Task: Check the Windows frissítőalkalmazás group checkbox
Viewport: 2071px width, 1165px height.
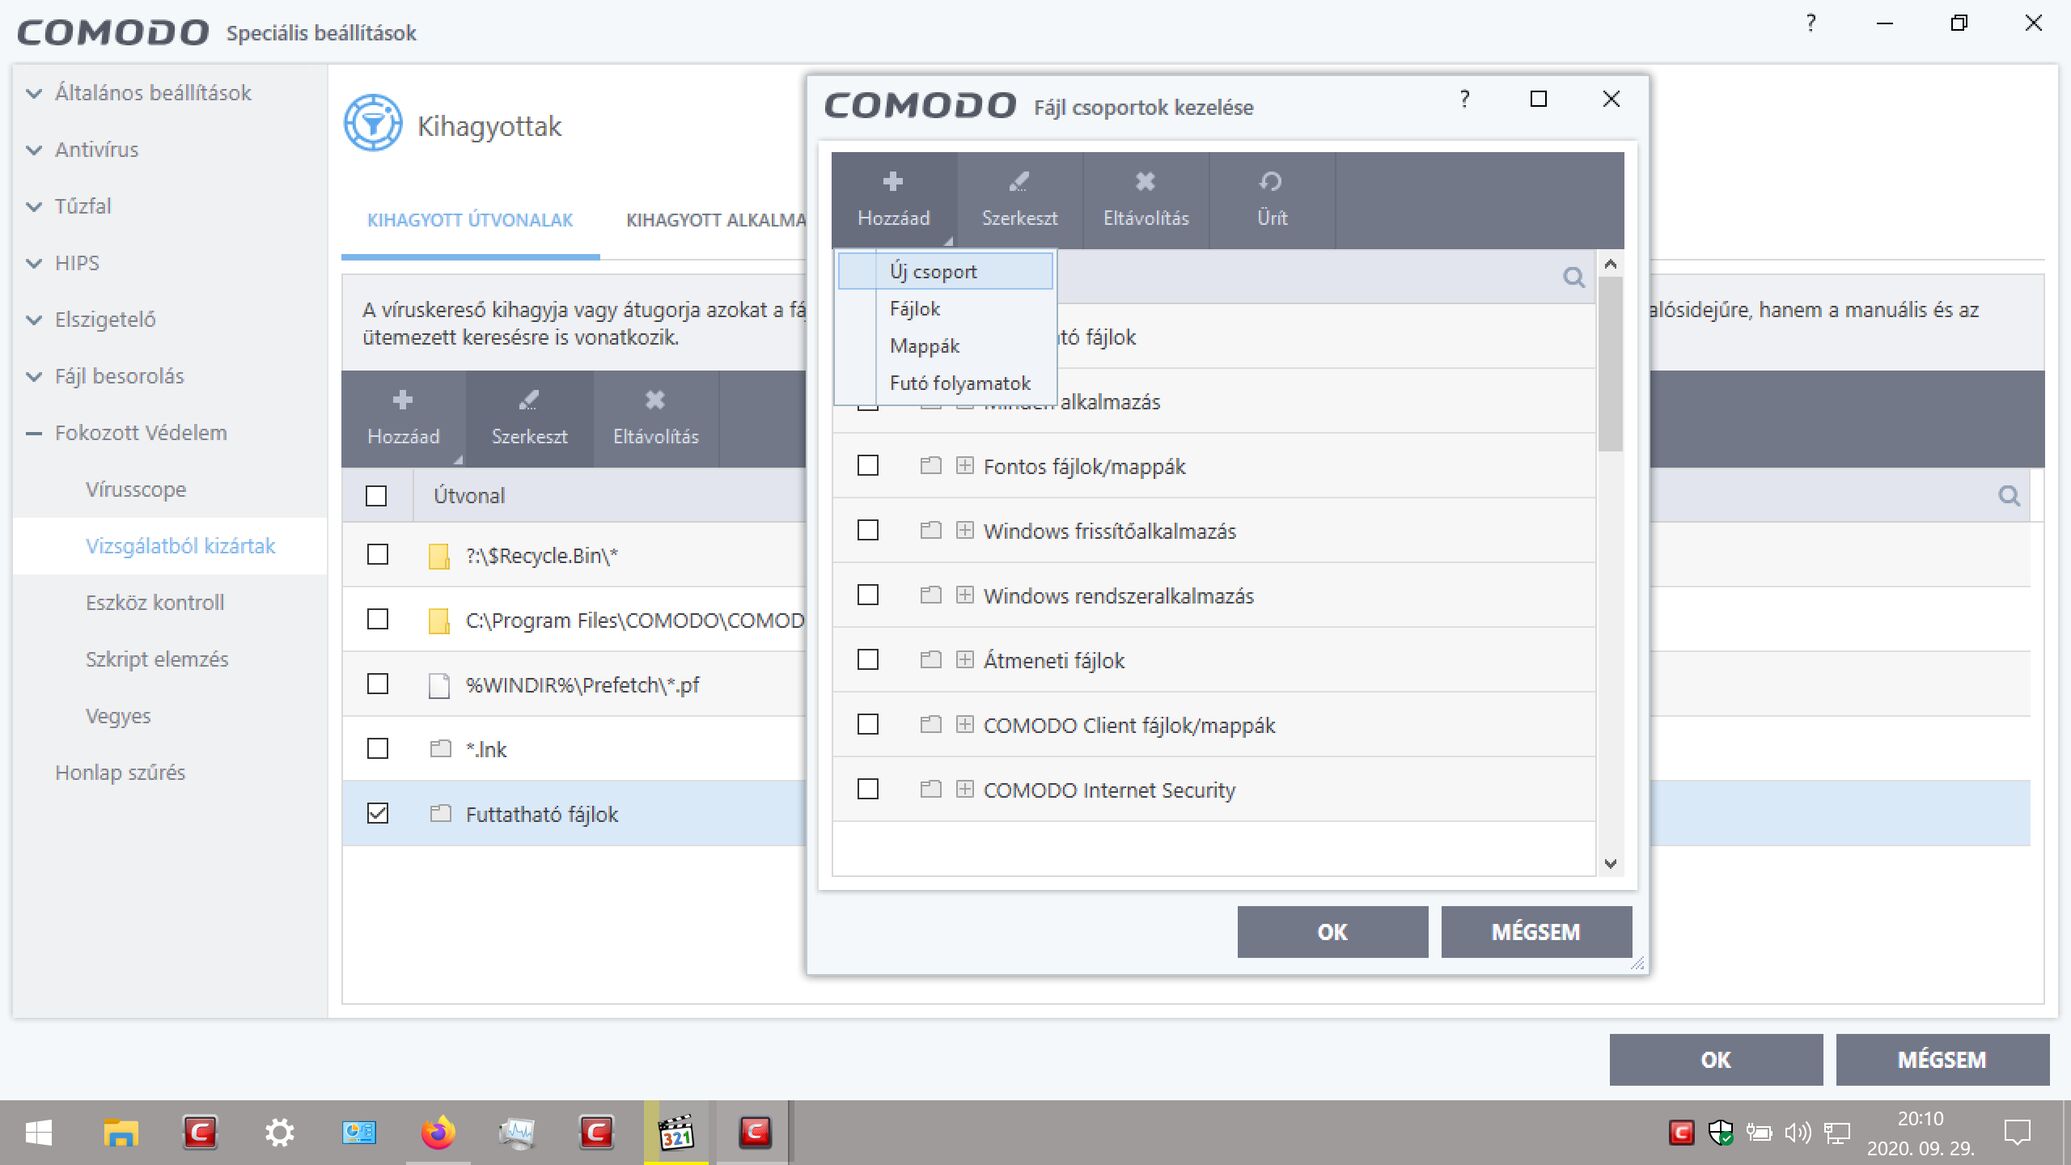Action: 868,530
